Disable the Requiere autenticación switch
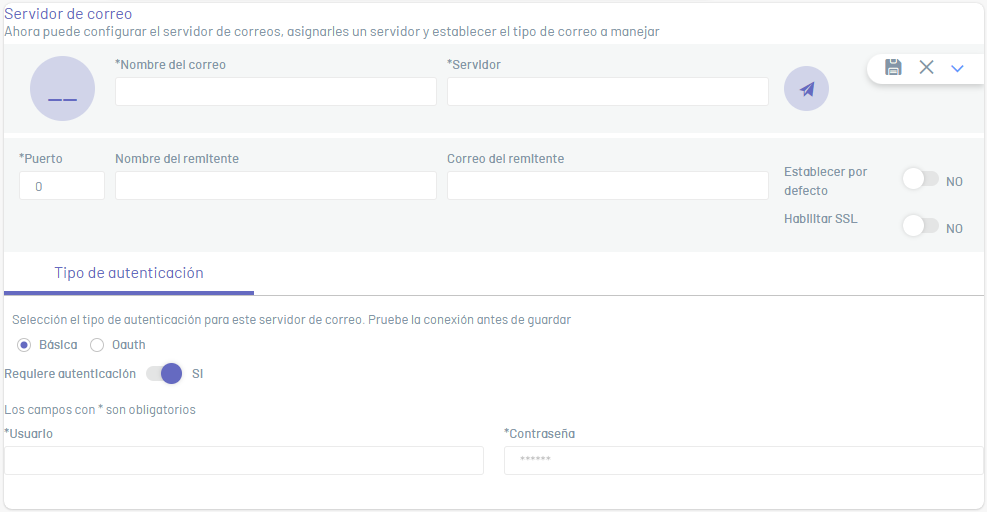Screen dimensions: 987x512 pyautogui.click(x=165, y=374)
